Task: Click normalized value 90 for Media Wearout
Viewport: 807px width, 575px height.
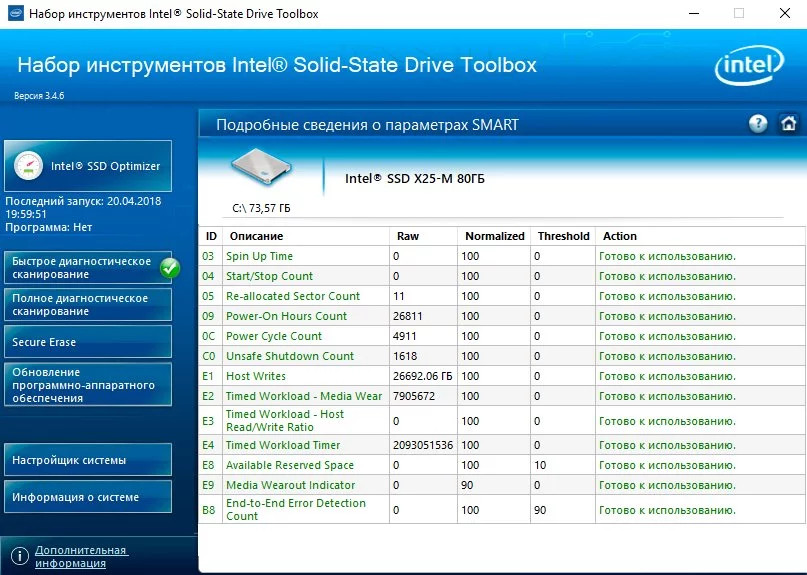Action: pyautogui.click(x=467, y=485)
